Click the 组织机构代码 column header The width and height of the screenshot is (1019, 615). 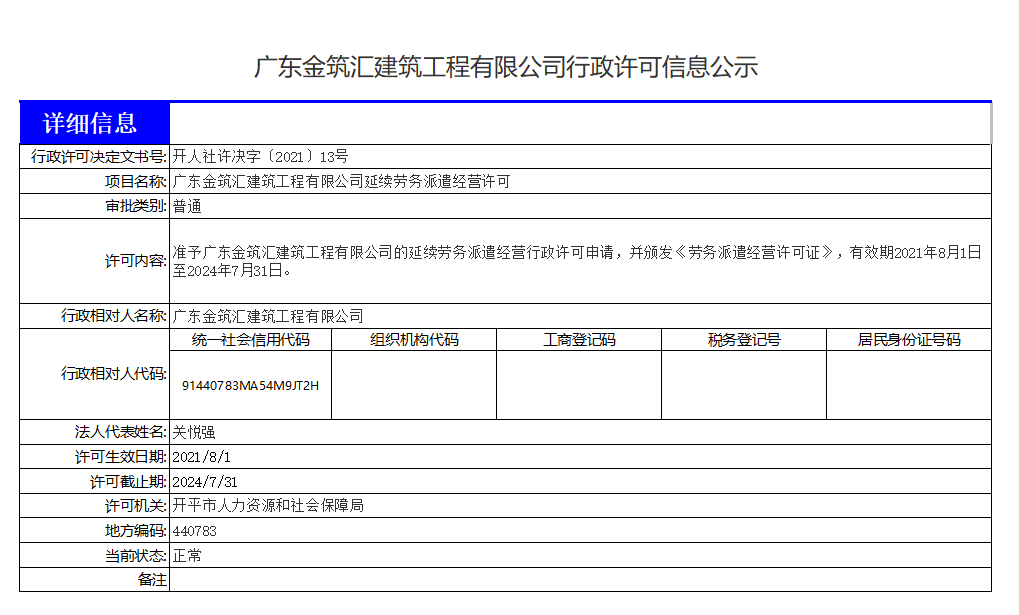click(x=413, y=339)
